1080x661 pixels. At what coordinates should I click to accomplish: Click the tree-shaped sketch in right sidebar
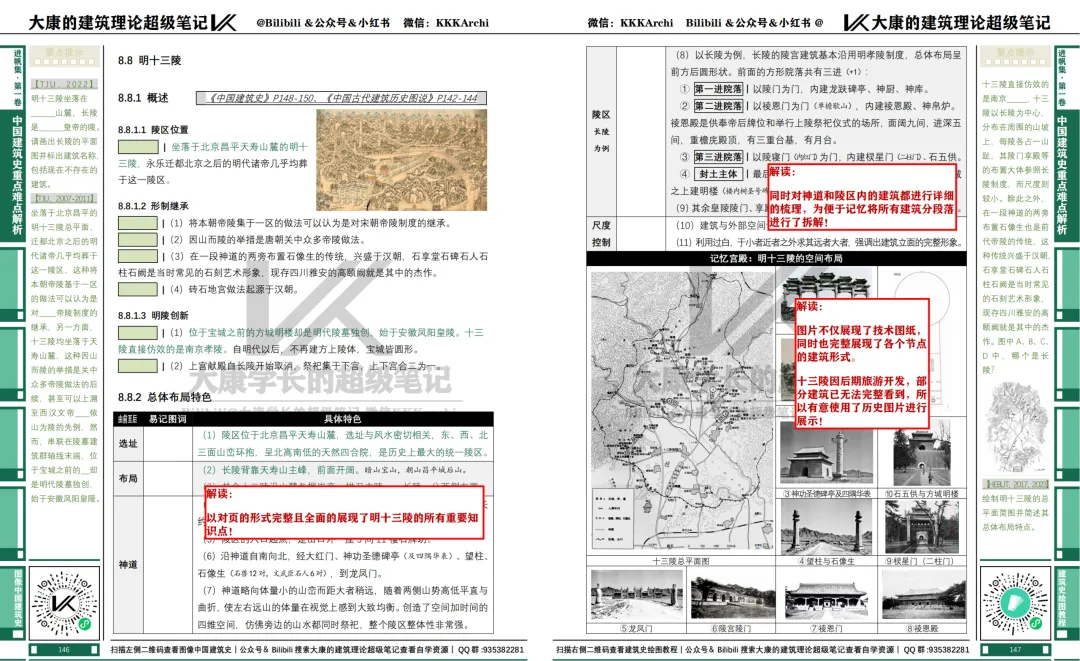(1015, 425)
